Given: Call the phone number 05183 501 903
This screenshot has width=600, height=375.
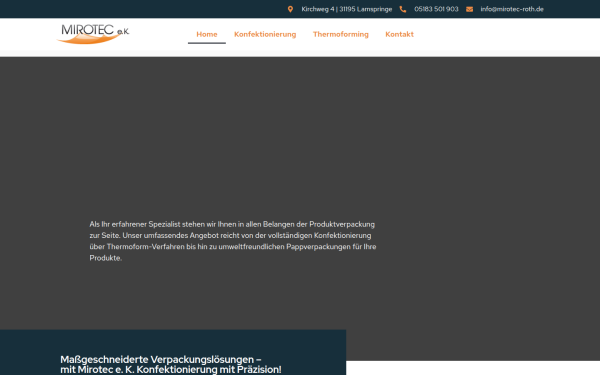Looking at the screenshot, I should [x=436, y=9].
